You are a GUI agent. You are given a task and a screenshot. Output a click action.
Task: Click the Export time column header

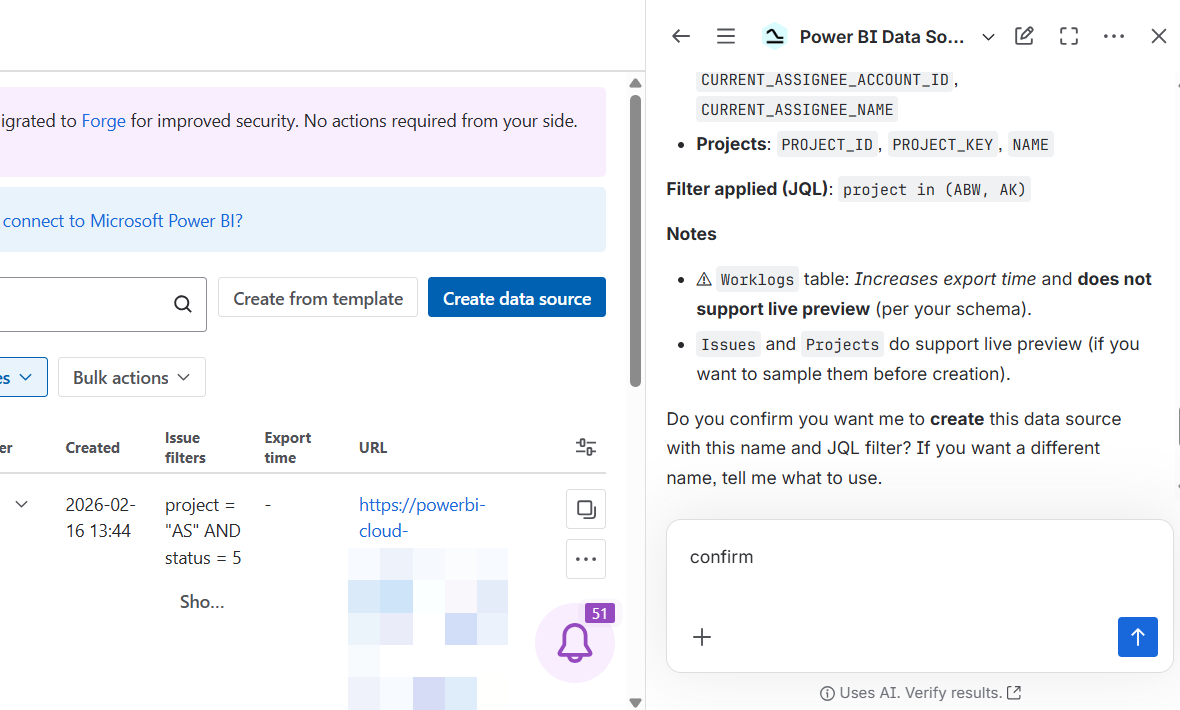tap(287, 447)
